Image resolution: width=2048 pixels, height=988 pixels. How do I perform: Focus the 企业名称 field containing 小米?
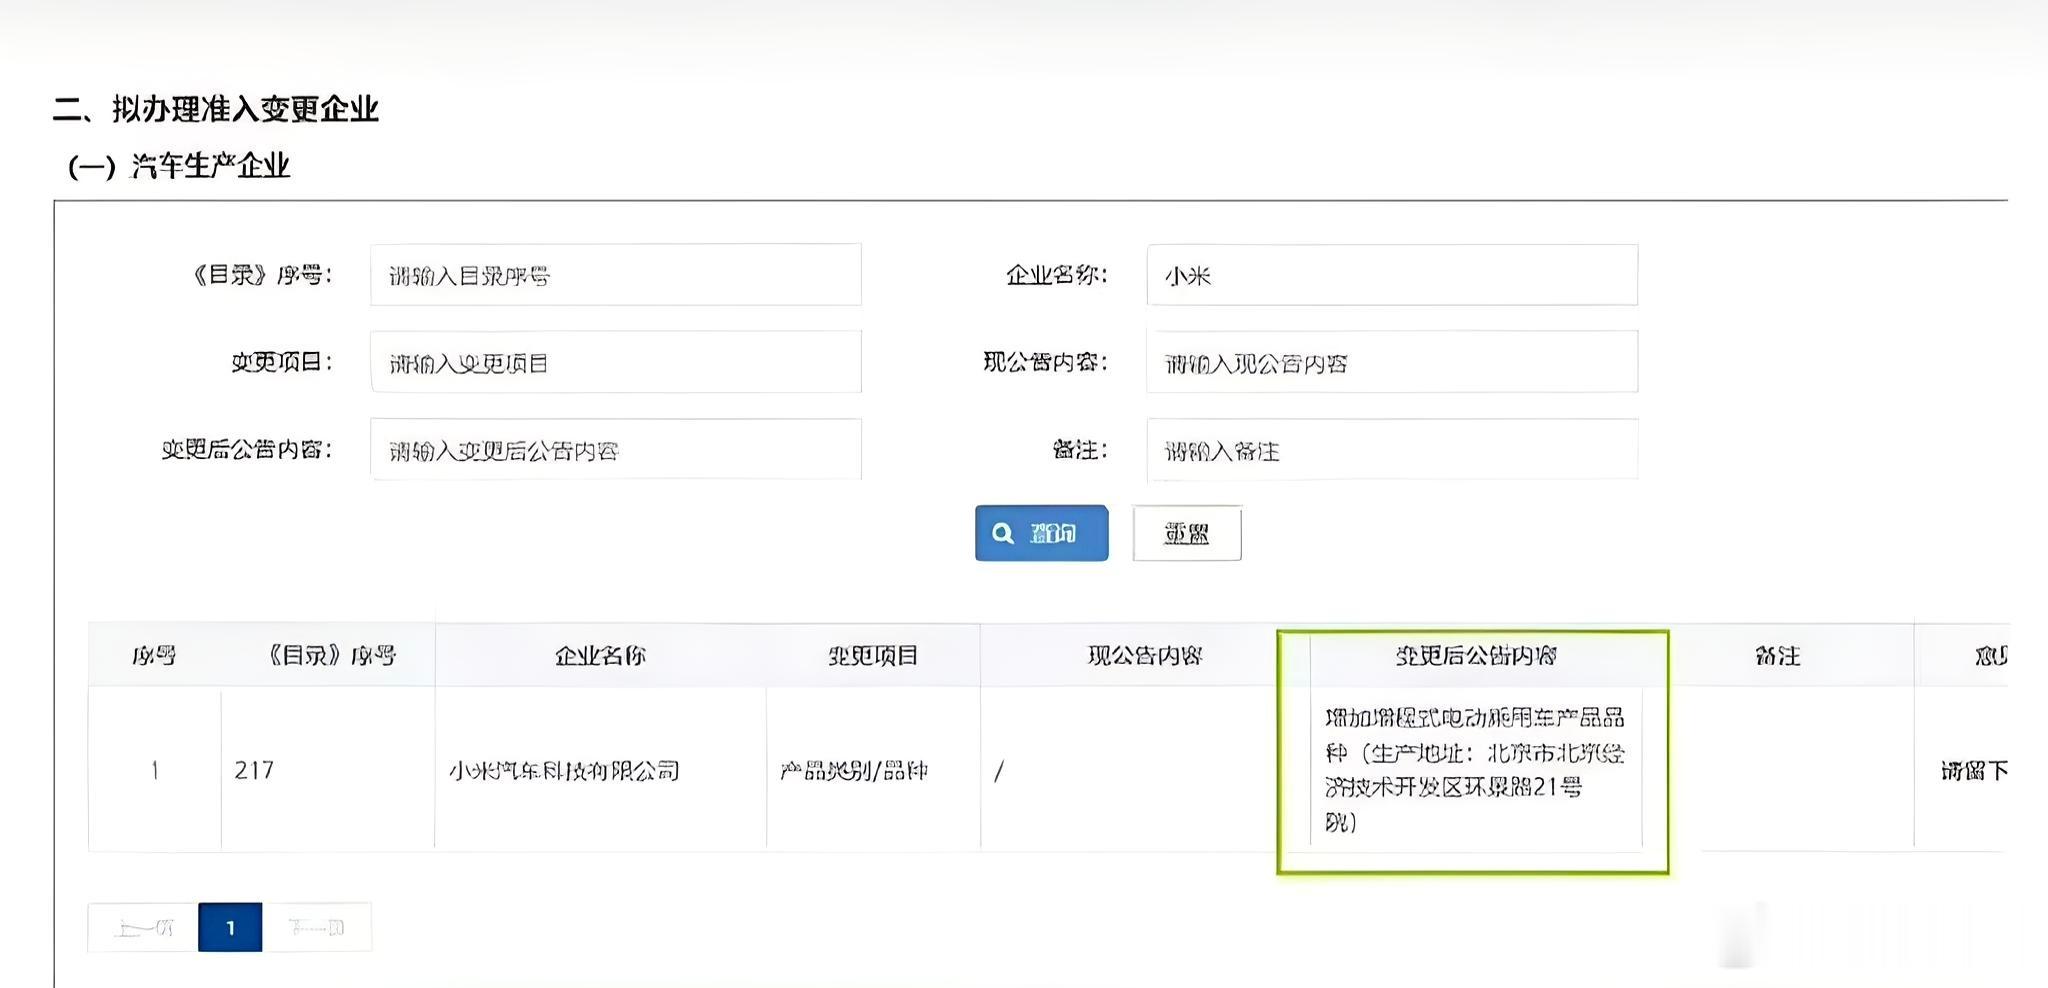tap(1392, 275)
